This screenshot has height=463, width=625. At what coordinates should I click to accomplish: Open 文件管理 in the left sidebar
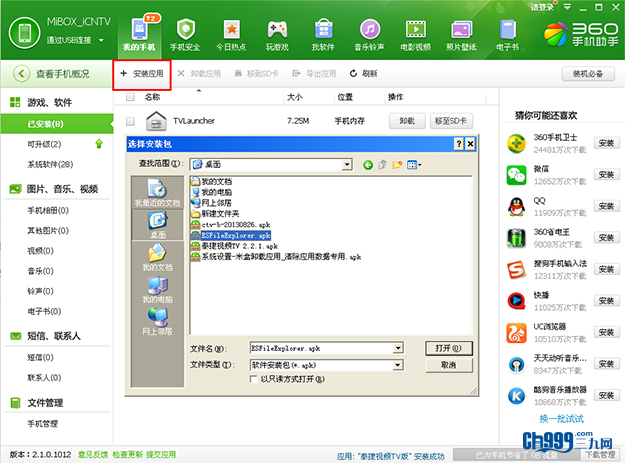[x=44, y=403]
